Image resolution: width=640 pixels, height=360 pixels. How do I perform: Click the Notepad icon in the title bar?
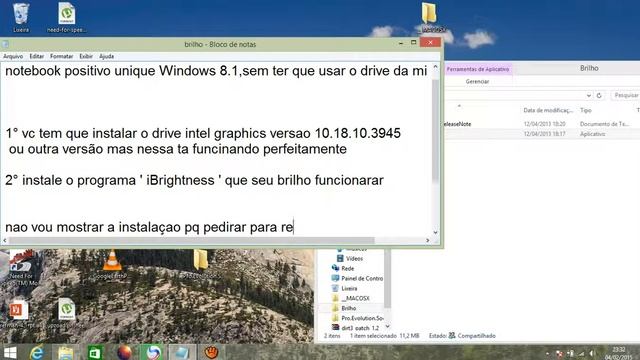point(5,44)
